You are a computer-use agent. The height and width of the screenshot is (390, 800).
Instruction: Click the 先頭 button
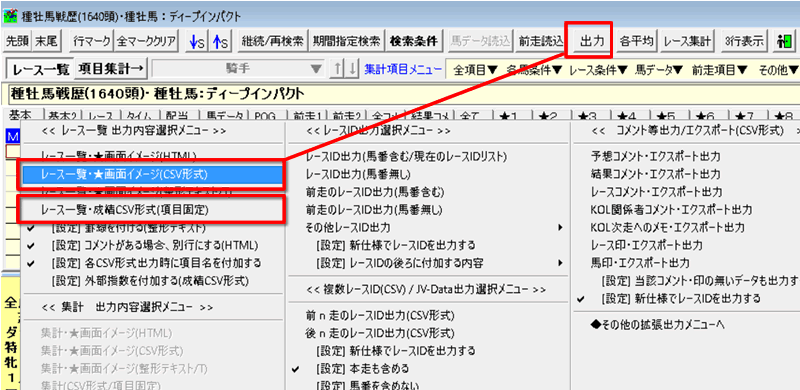(17, 41)
